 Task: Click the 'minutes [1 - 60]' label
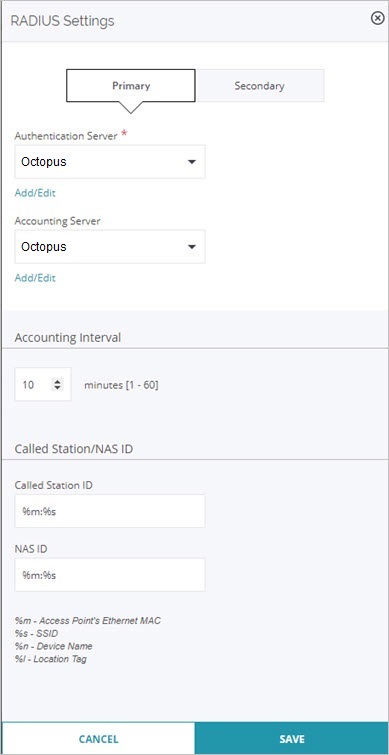121,385
